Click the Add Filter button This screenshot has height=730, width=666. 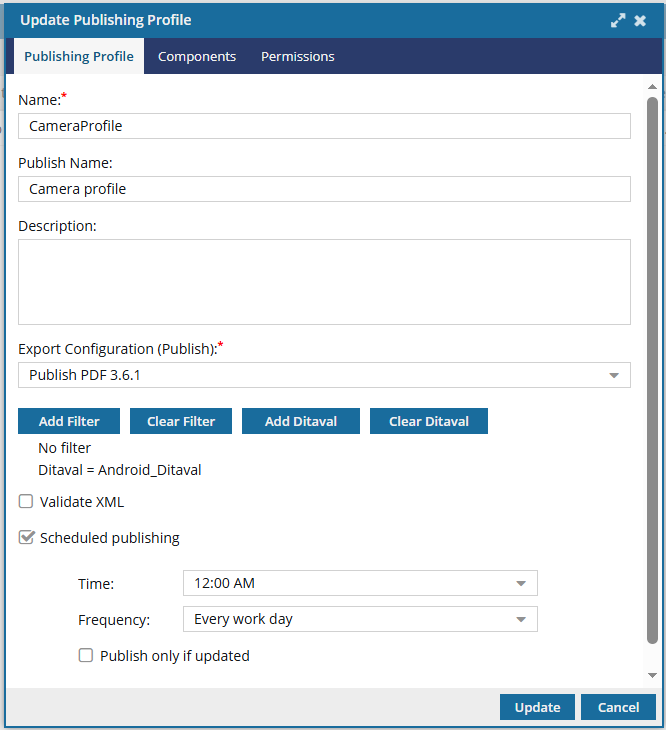click(69, 421)
